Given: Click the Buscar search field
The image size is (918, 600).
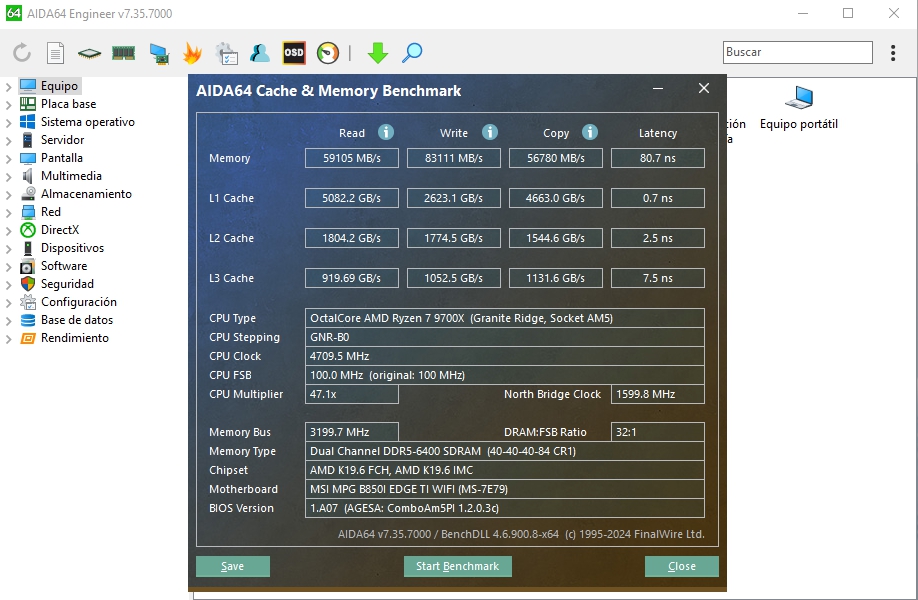Looking at the screenshot, I should click(x=797, y=52).
